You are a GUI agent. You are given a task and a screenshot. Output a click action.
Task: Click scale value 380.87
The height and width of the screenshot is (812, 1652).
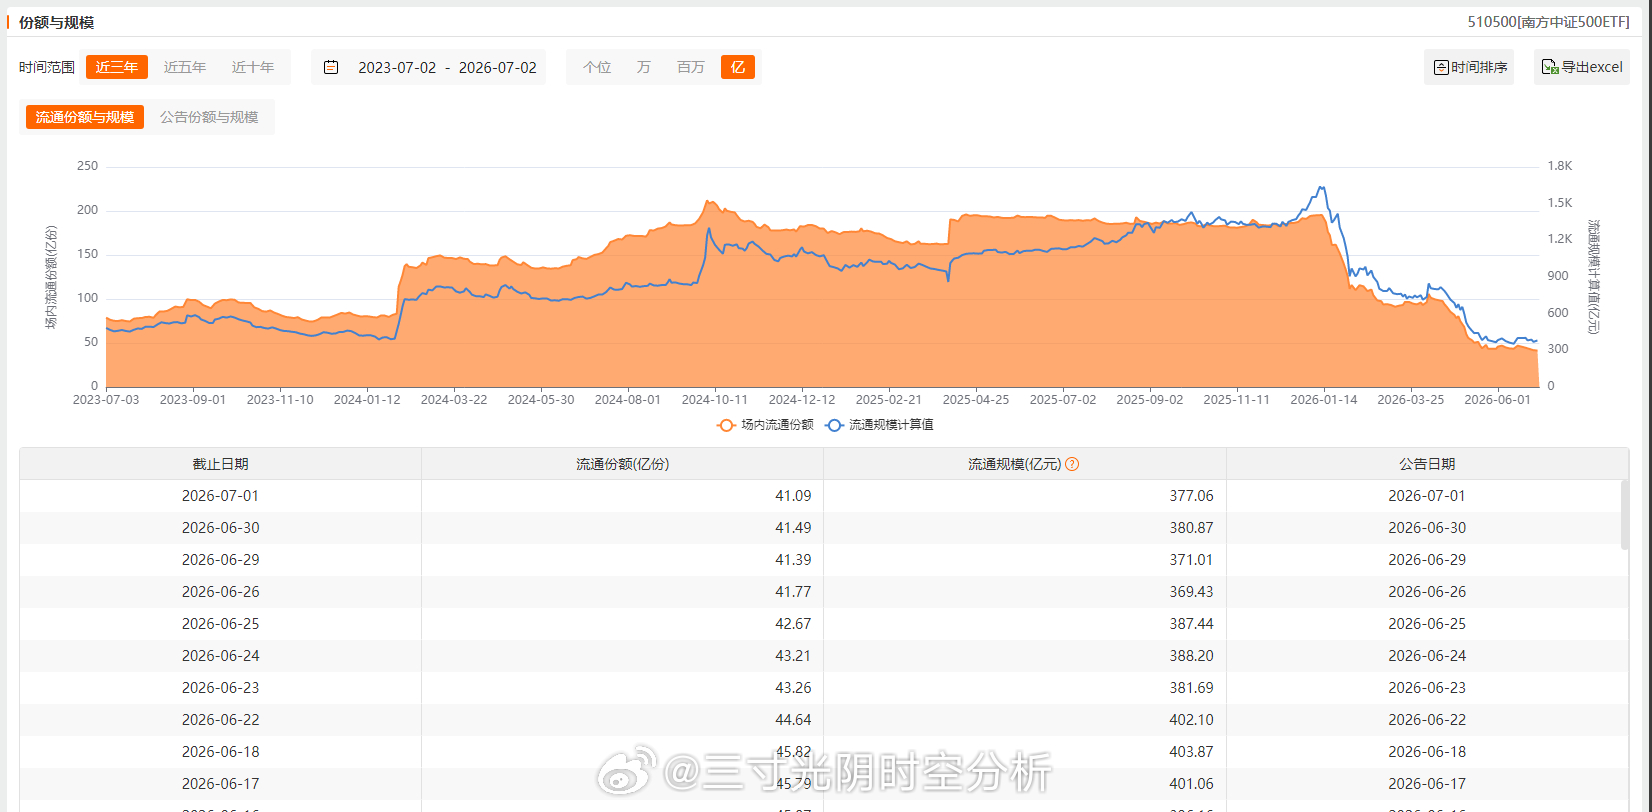tap(1191, 528)
